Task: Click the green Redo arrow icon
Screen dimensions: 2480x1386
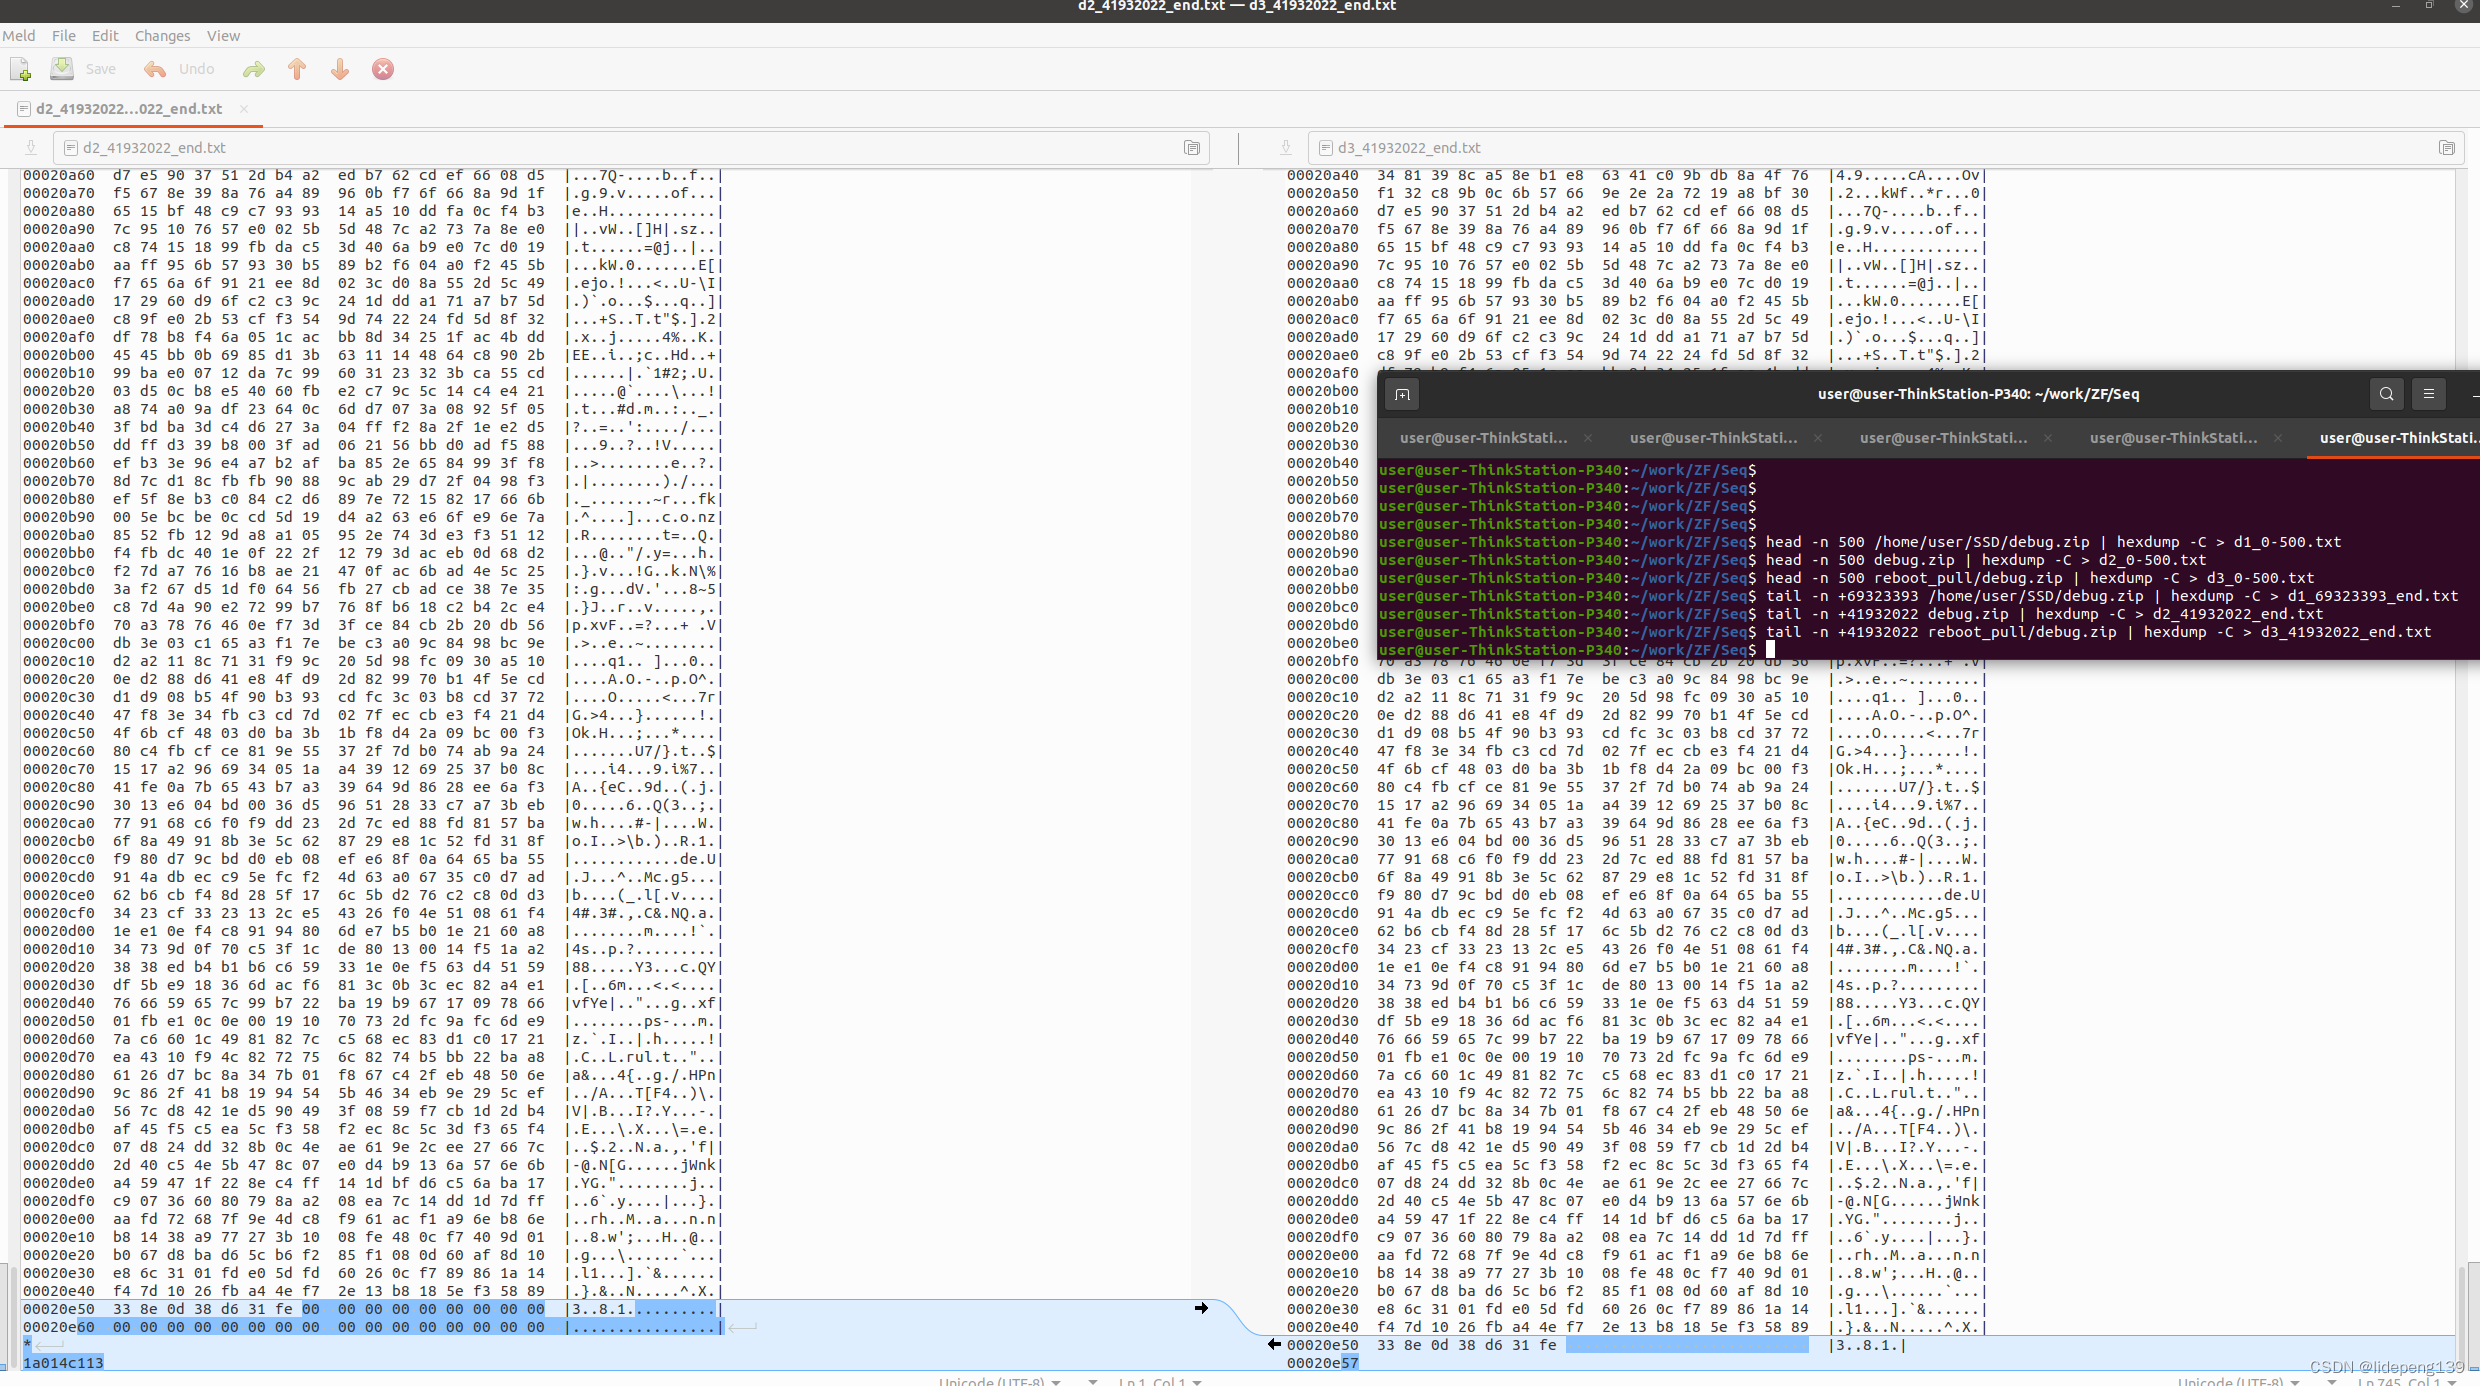Action: (254, 69)
